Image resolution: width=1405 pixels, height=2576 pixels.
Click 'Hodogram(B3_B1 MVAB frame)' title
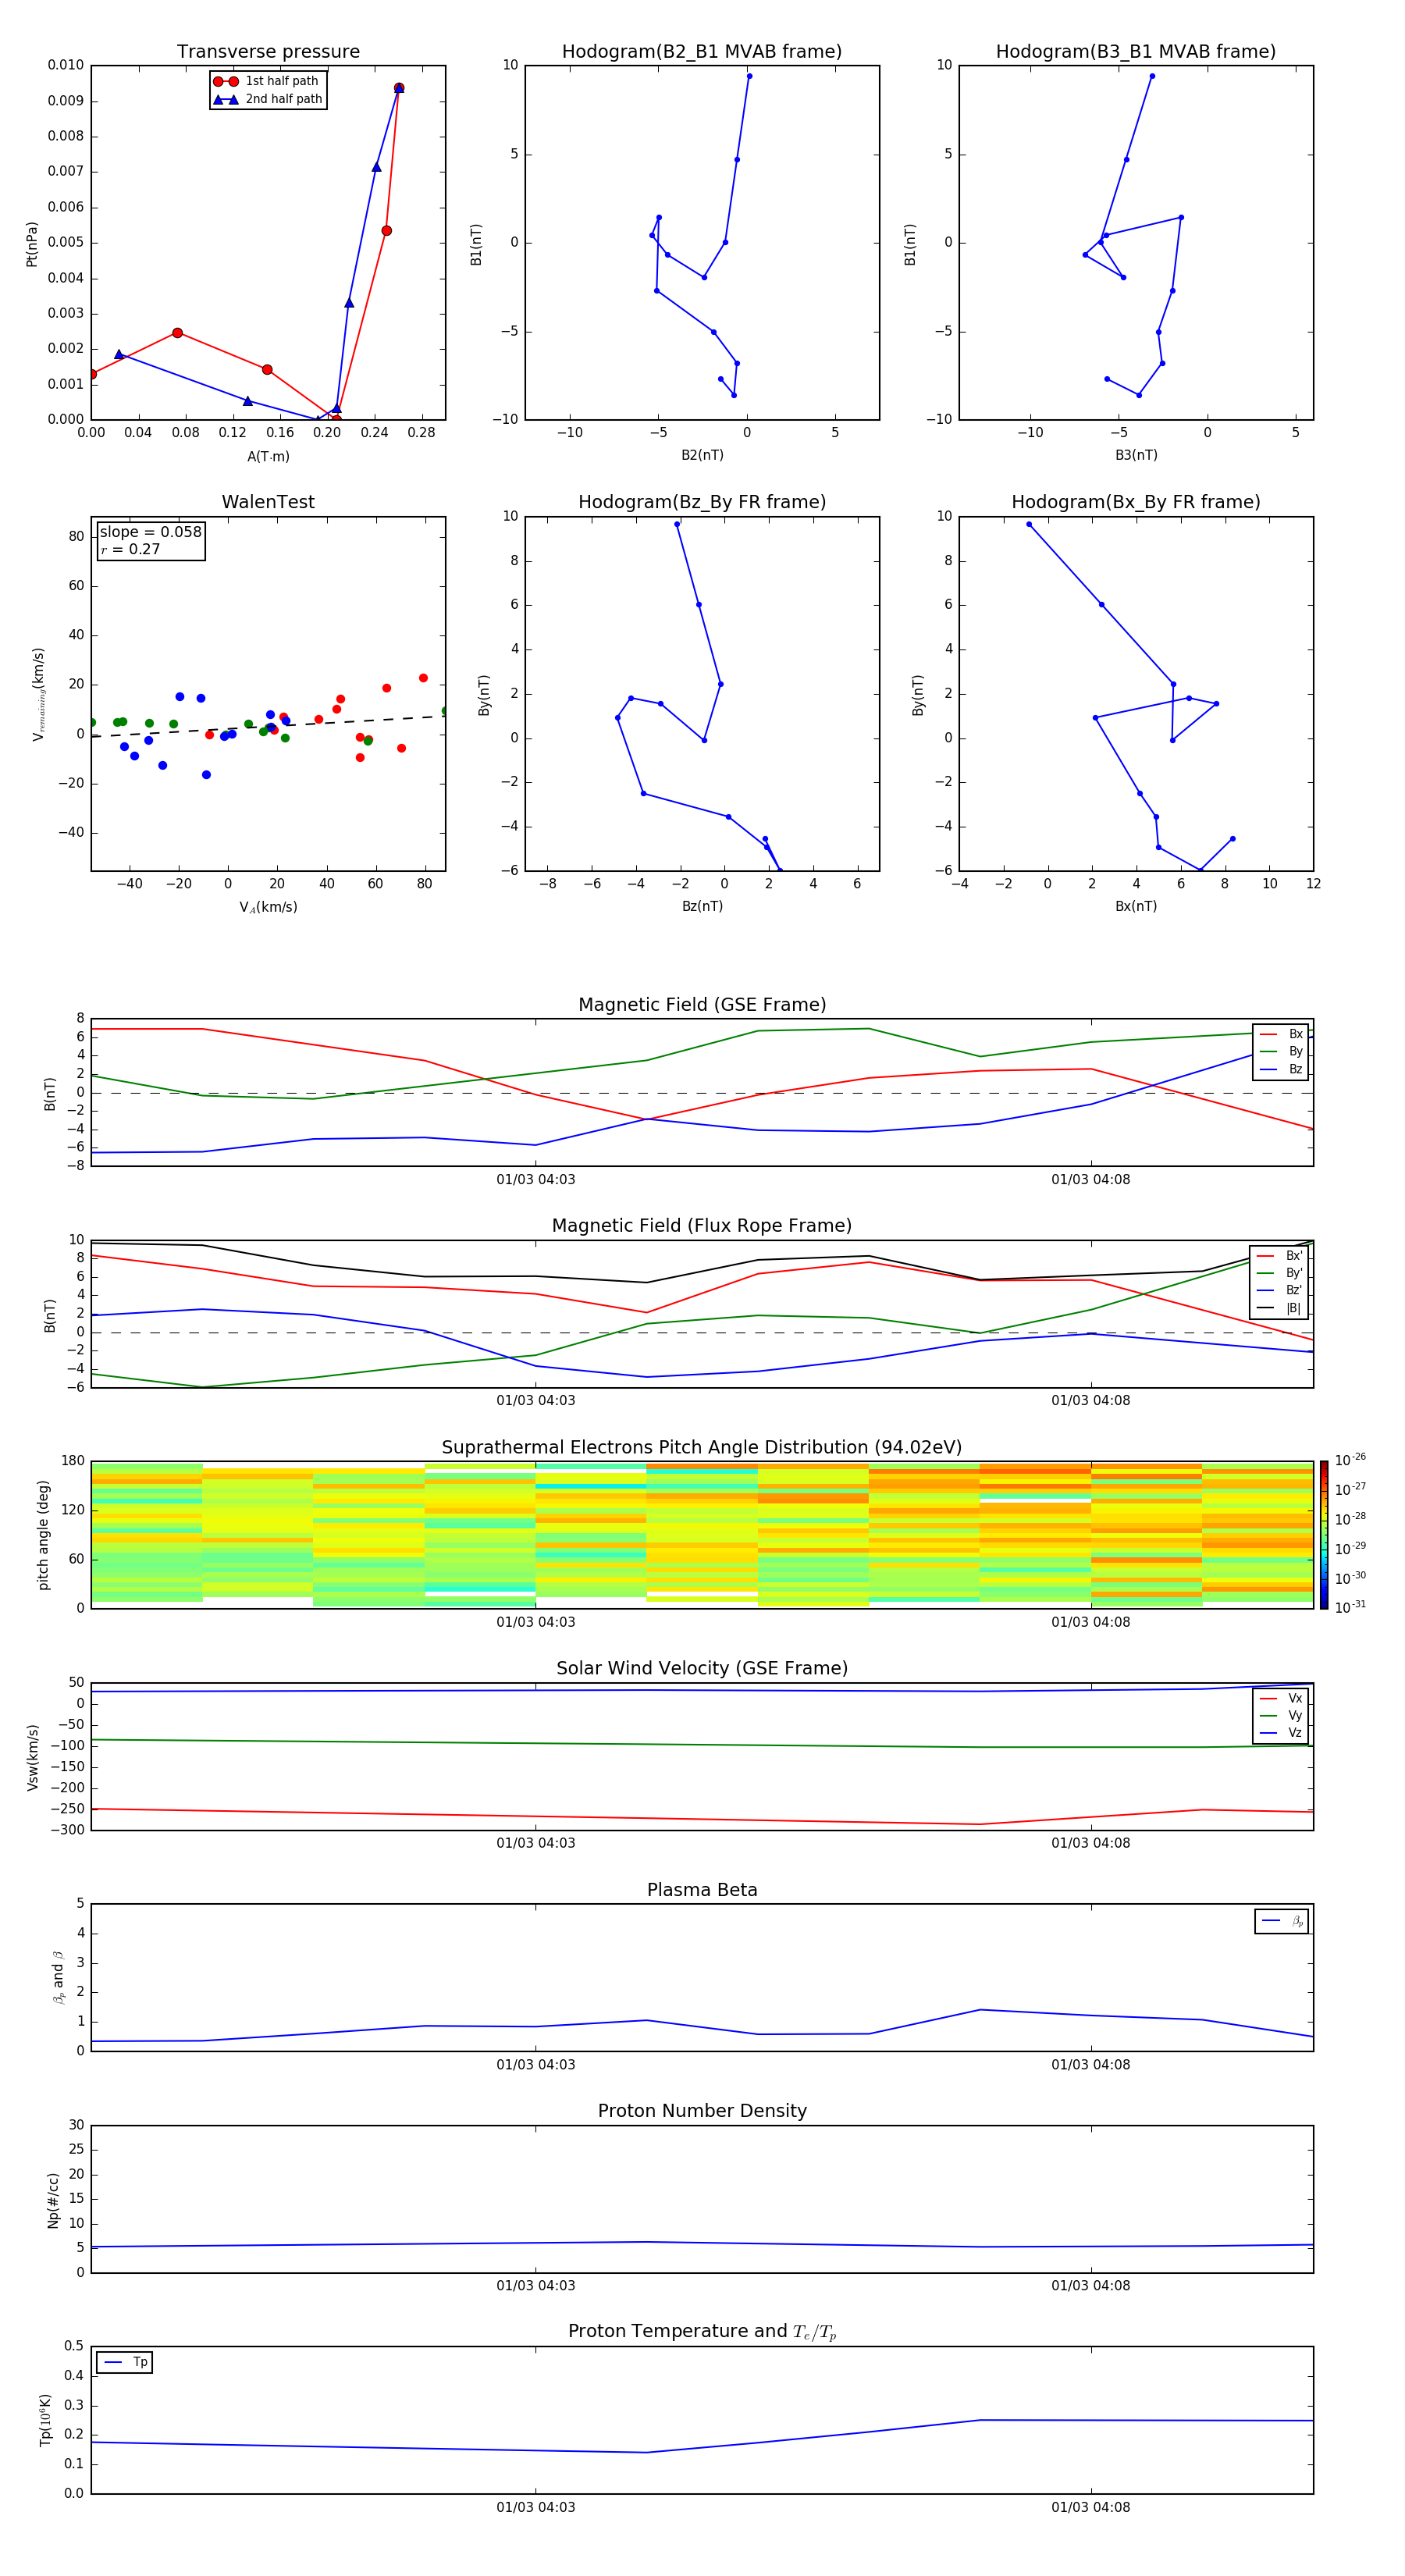click(x=1136, y=52)
